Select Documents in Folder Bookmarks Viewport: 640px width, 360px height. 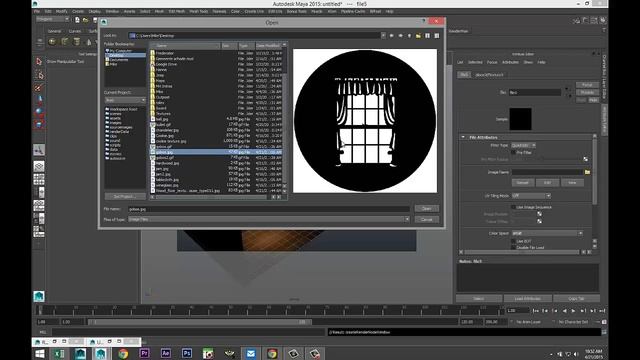click(119, 60)
